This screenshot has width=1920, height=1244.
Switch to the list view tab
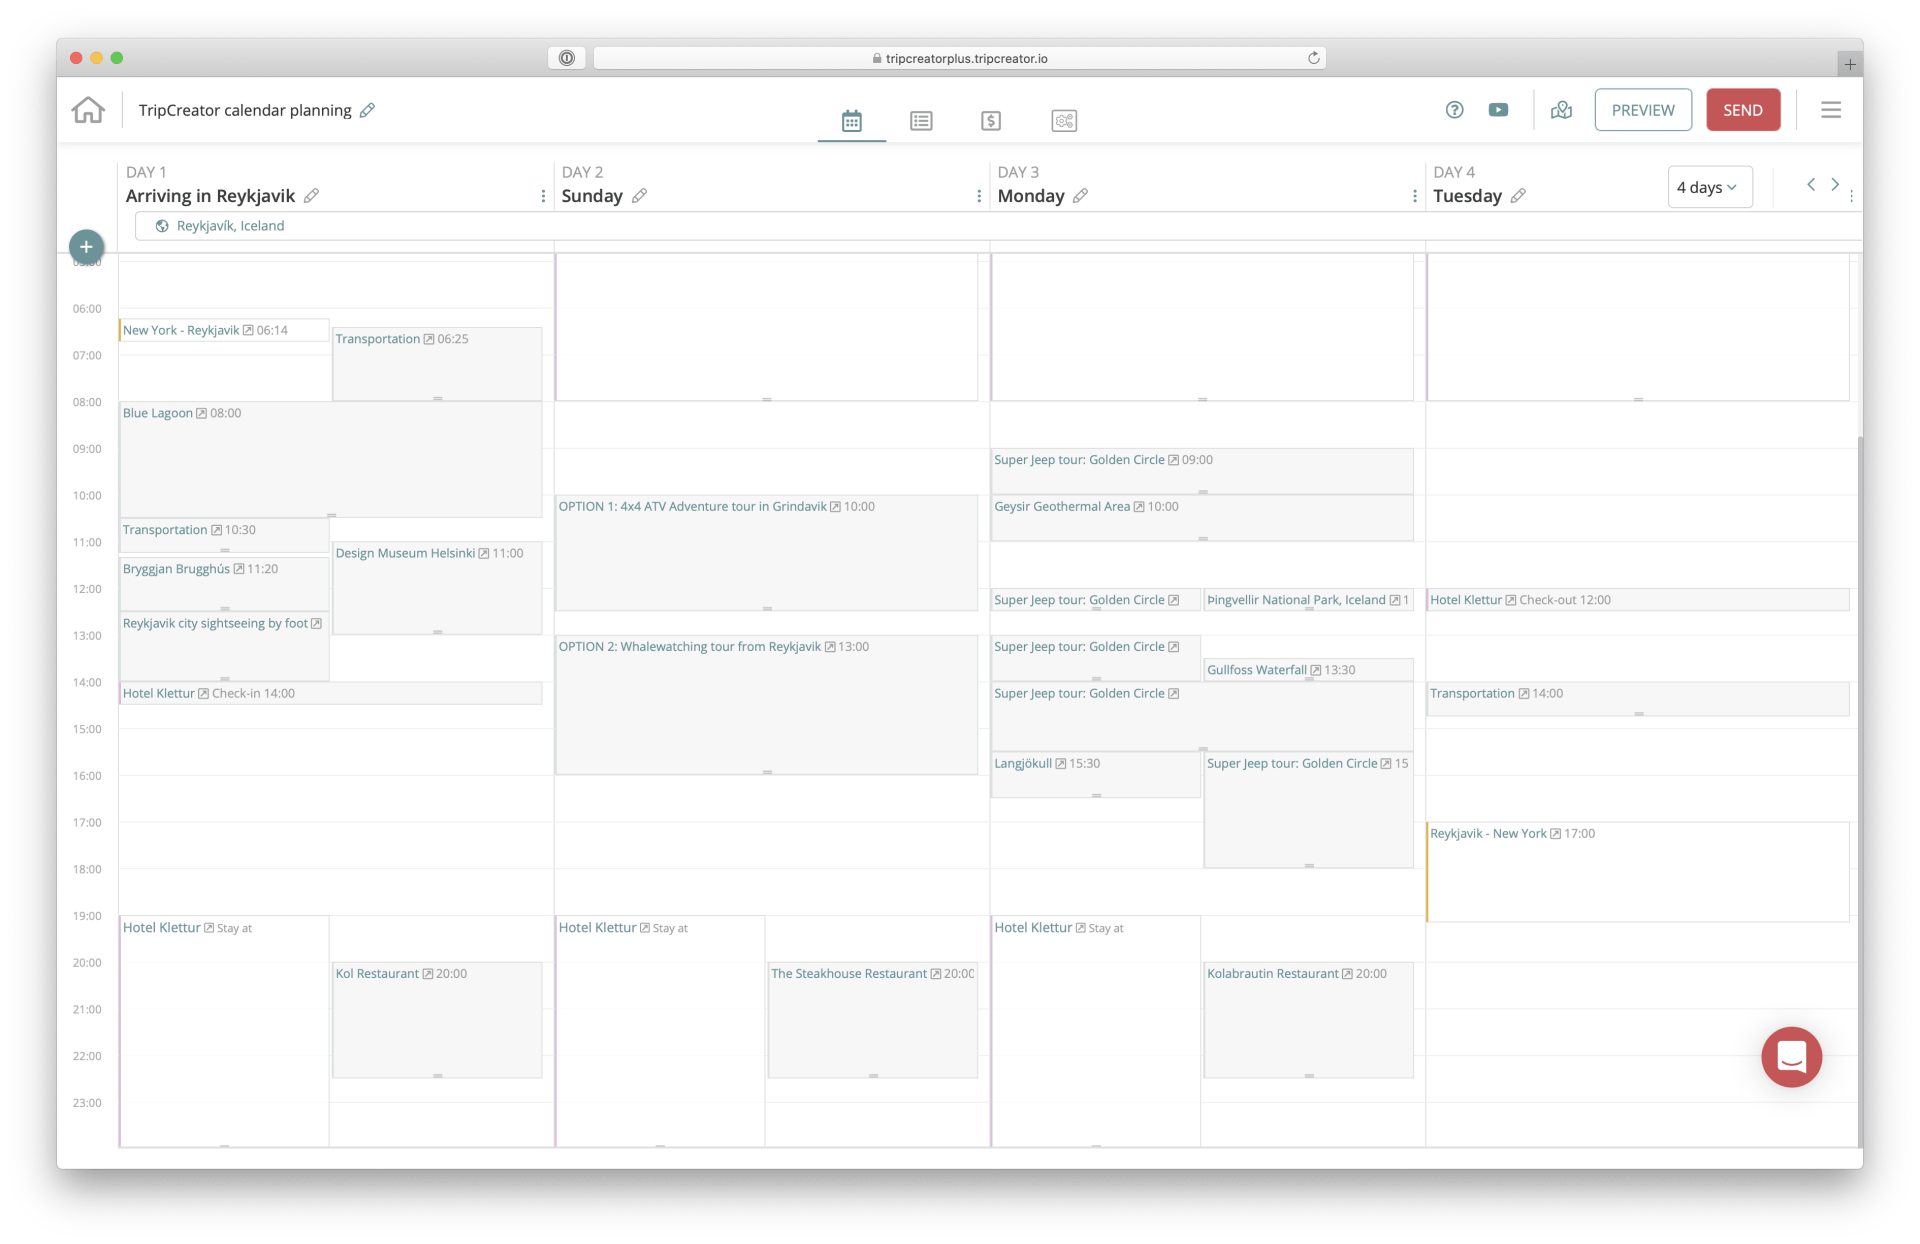pyautogui.click(x=921, y=121)
